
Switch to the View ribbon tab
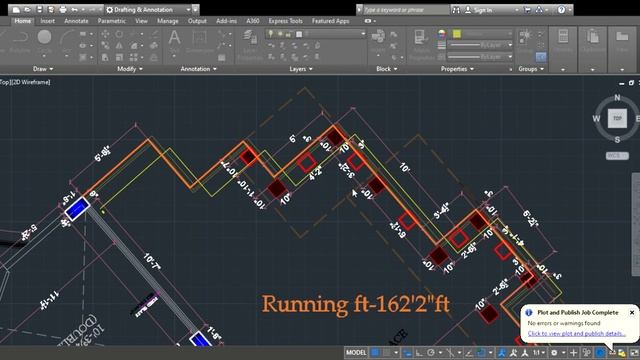click(141, 21)
